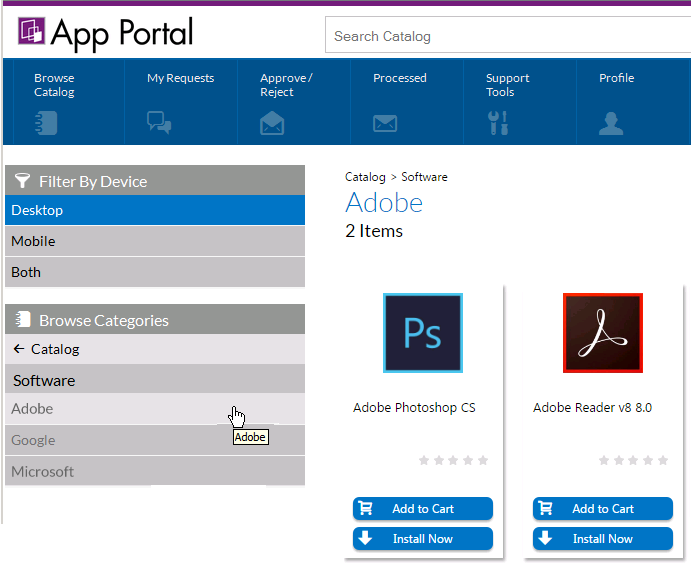Screen dimensions: 691x574
Task: Click the cart icon on Photoshop's Add to Cart
Action: 365,508
